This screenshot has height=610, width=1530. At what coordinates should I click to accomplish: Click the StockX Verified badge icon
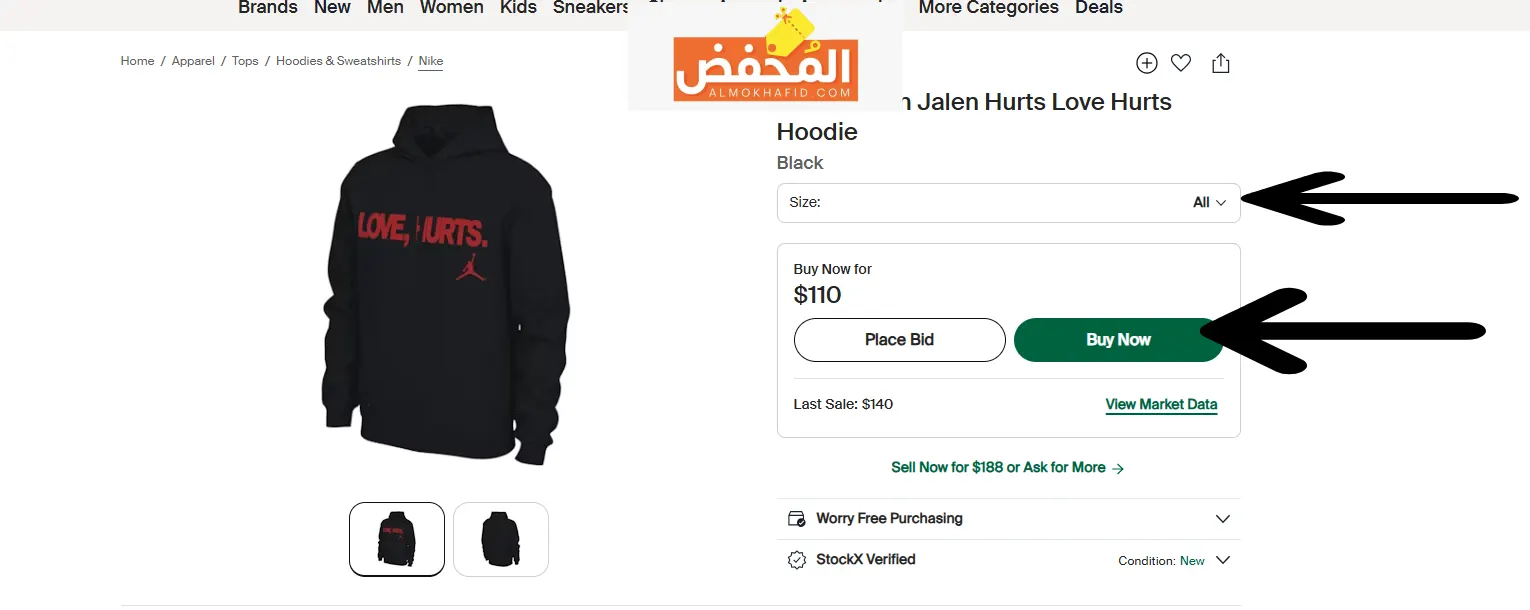pyautogui.click(x=797, y=560)
